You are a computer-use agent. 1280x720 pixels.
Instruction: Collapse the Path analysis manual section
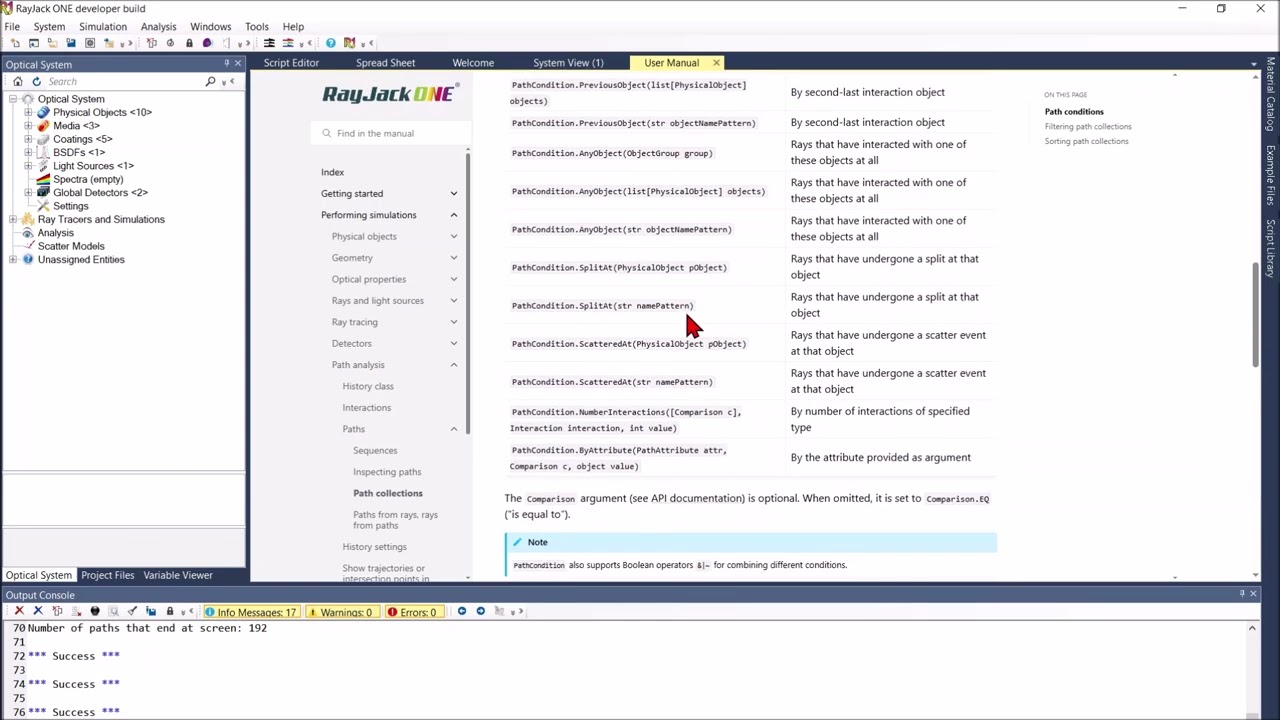coord(453,365)
